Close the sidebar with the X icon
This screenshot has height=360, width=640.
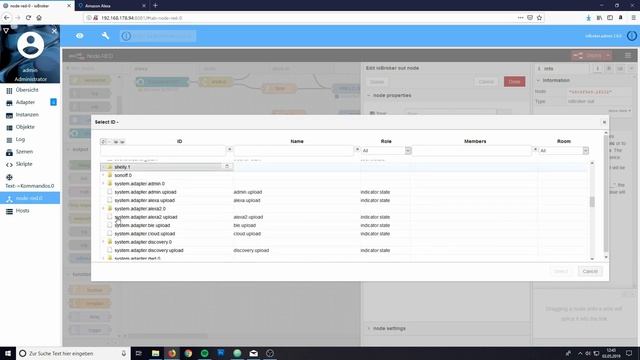click(54, 31)
